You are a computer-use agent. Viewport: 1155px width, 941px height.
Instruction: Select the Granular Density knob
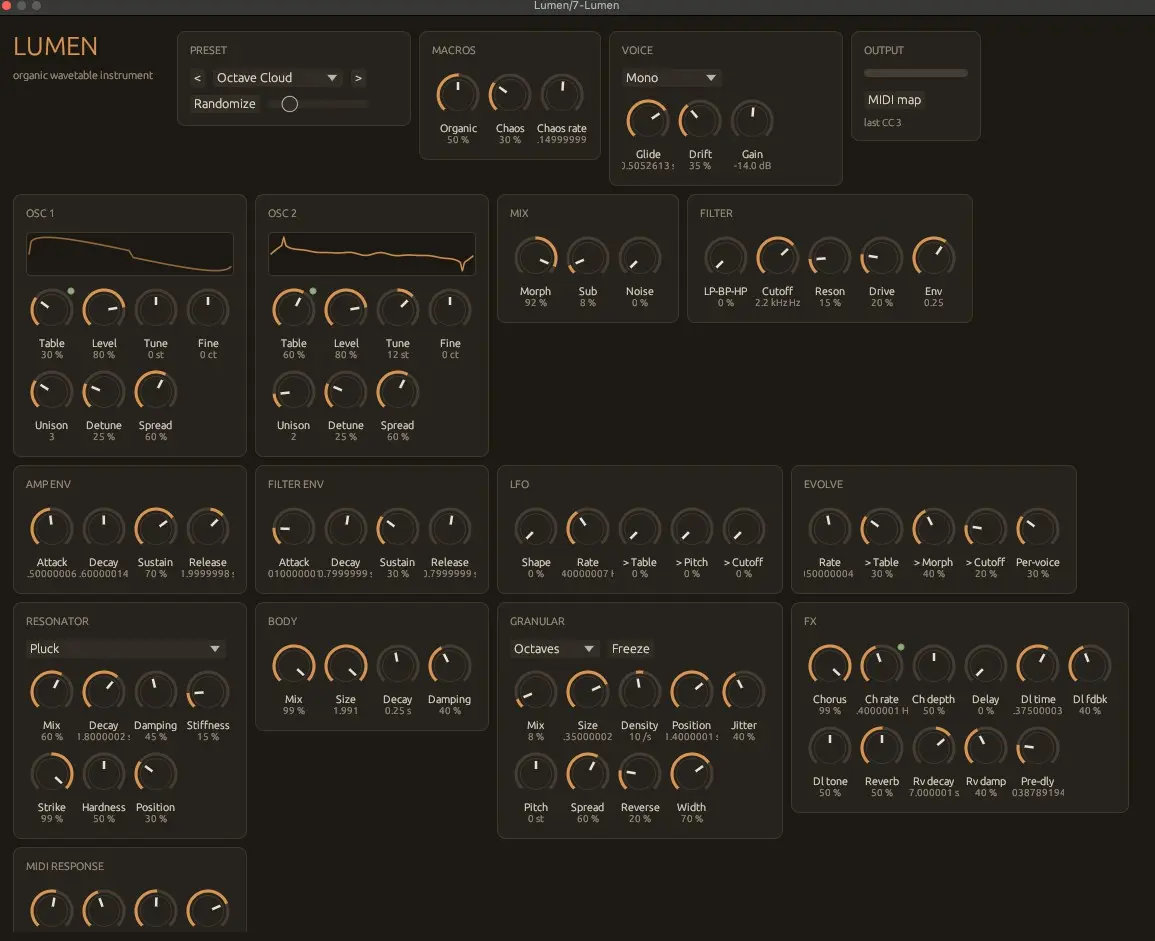[639, 691]
